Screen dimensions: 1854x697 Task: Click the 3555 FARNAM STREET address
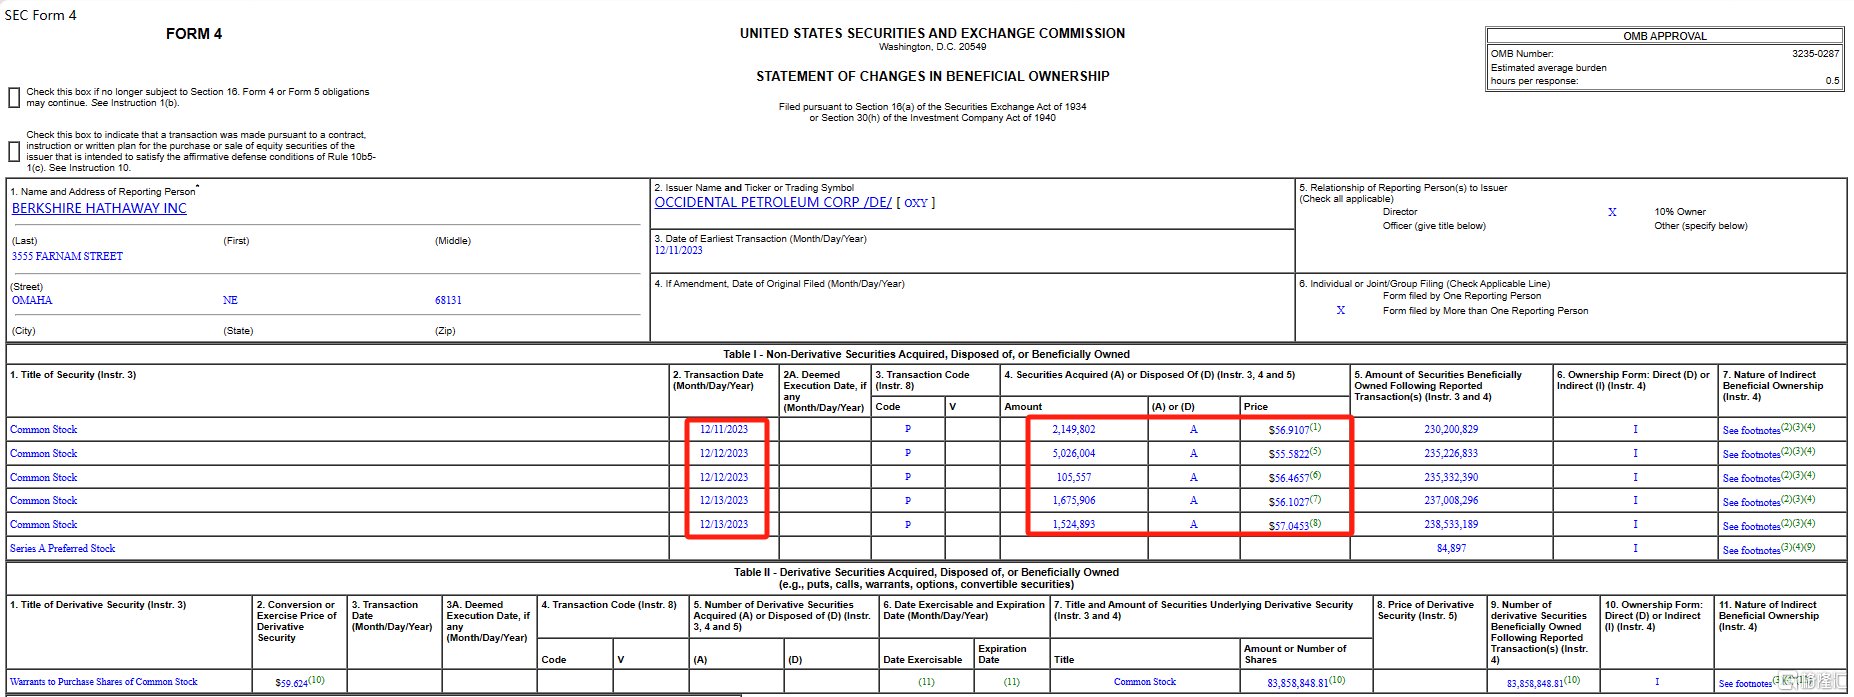click(x=67, y=257)
